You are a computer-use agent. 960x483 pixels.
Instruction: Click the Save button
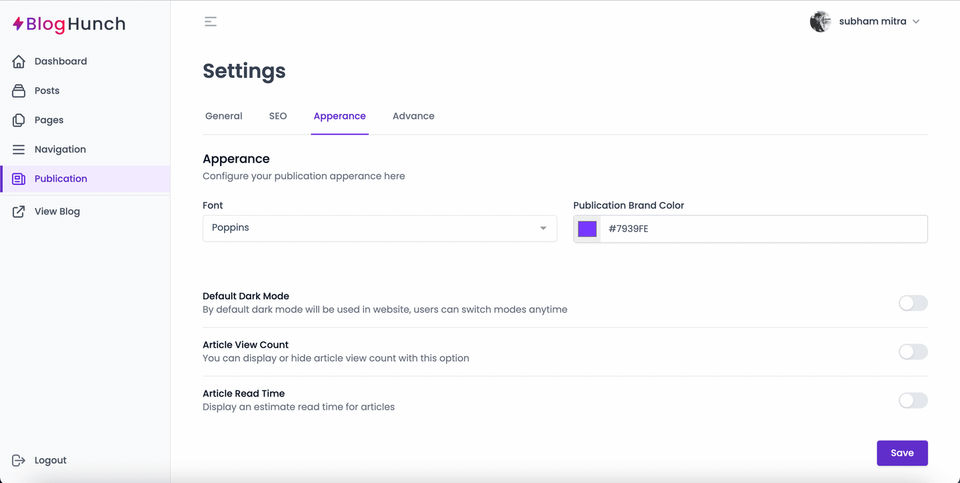902,453
